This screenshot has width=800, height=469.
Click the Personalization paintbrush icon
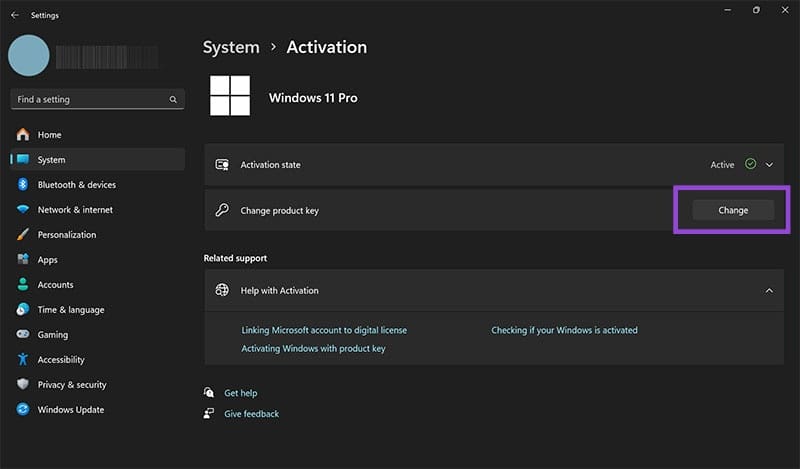pos(23,234)
